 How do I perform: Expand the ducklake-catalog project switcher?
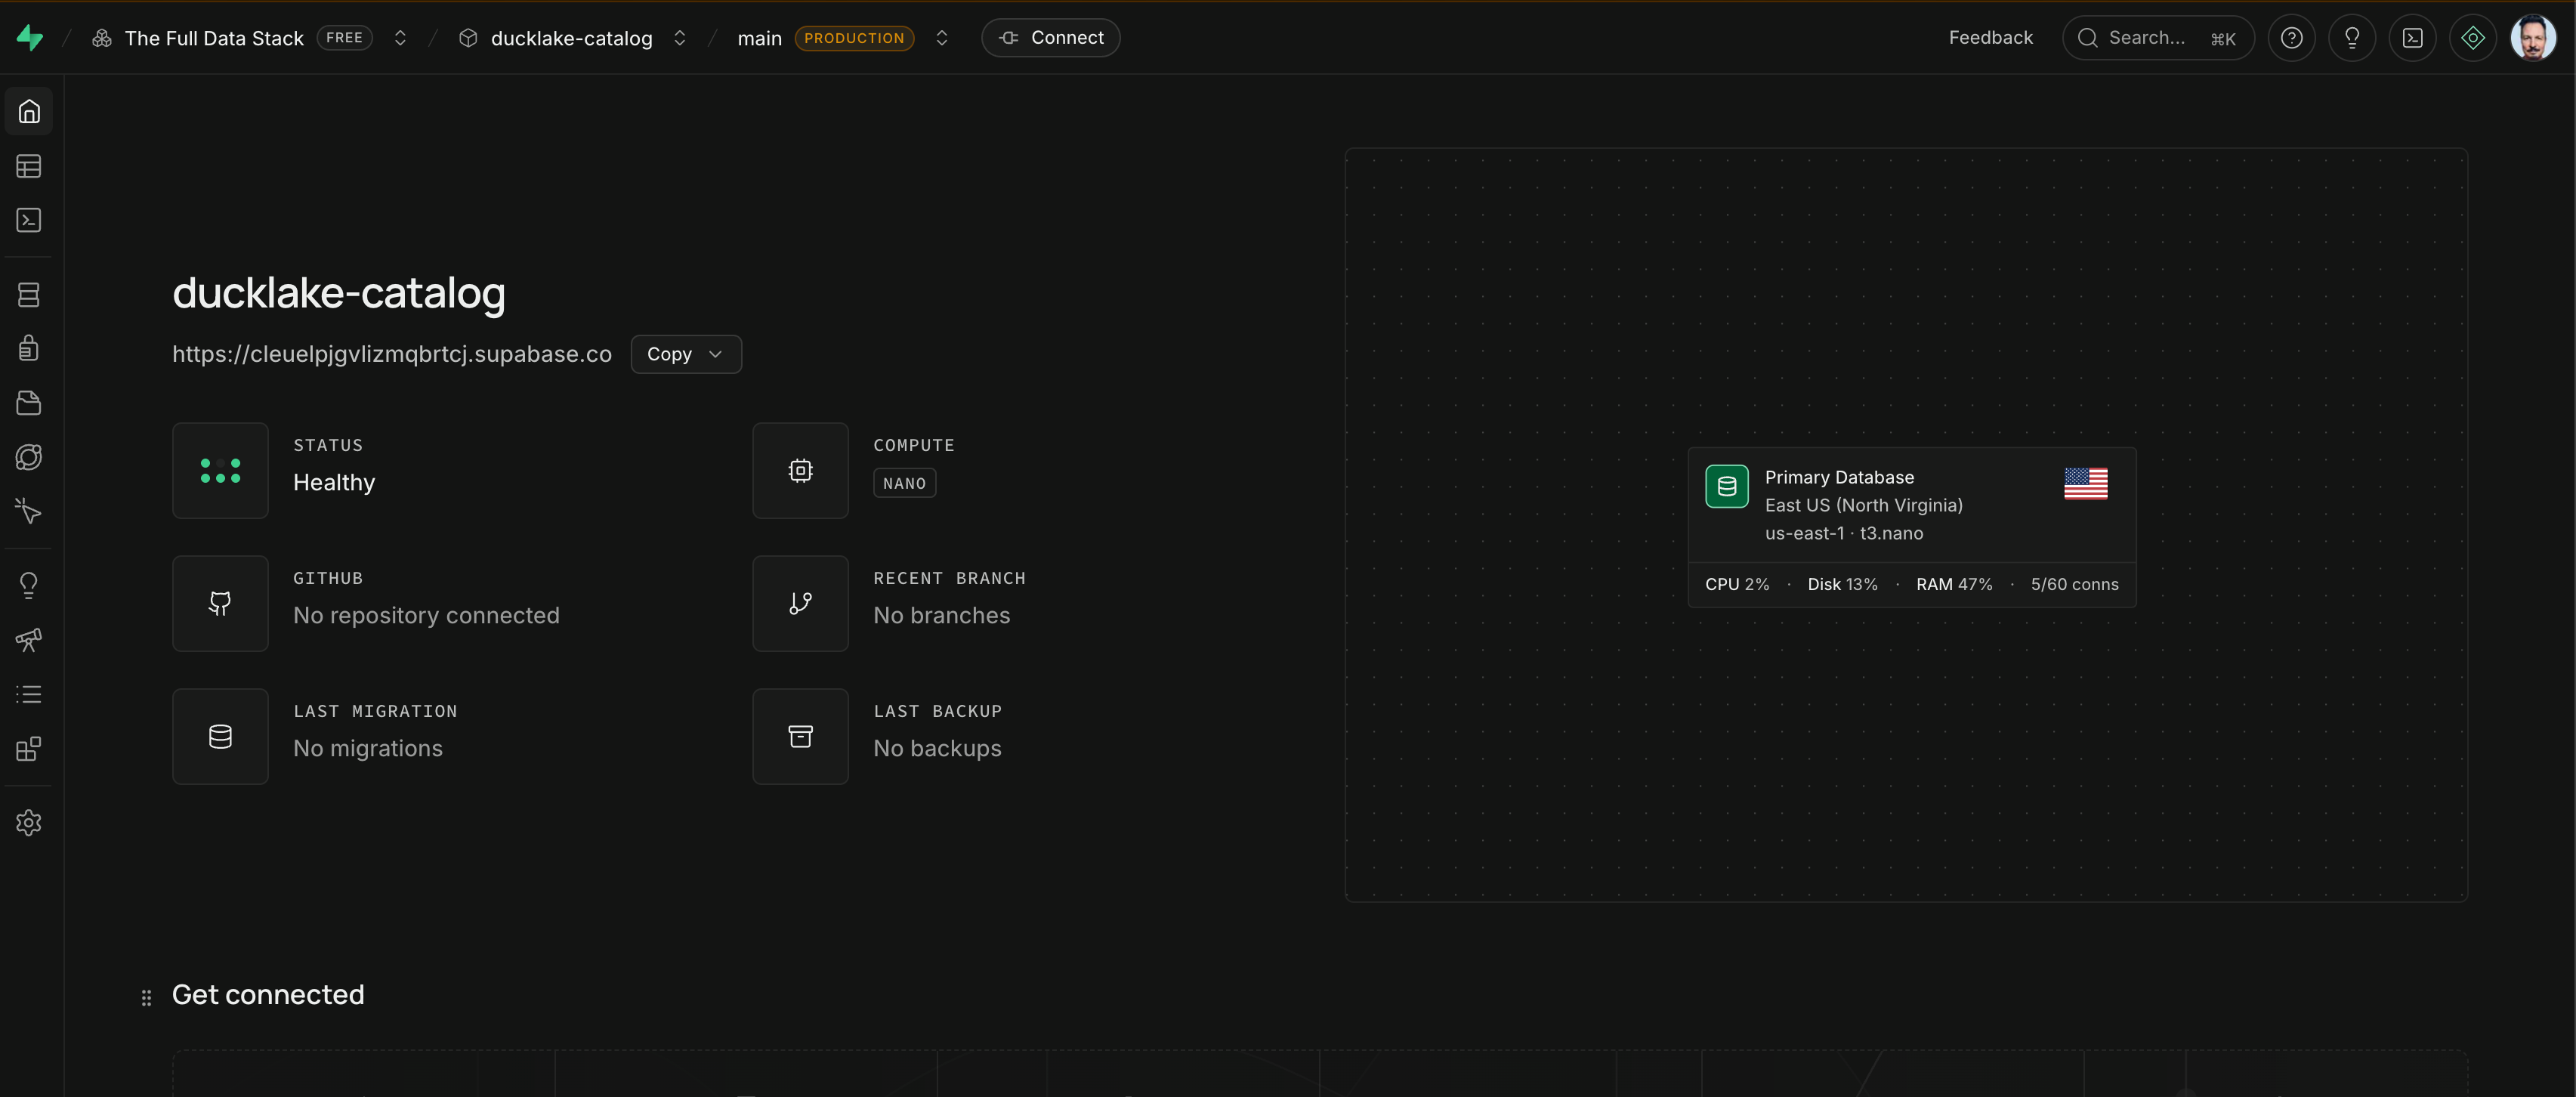tap(680, 38)
